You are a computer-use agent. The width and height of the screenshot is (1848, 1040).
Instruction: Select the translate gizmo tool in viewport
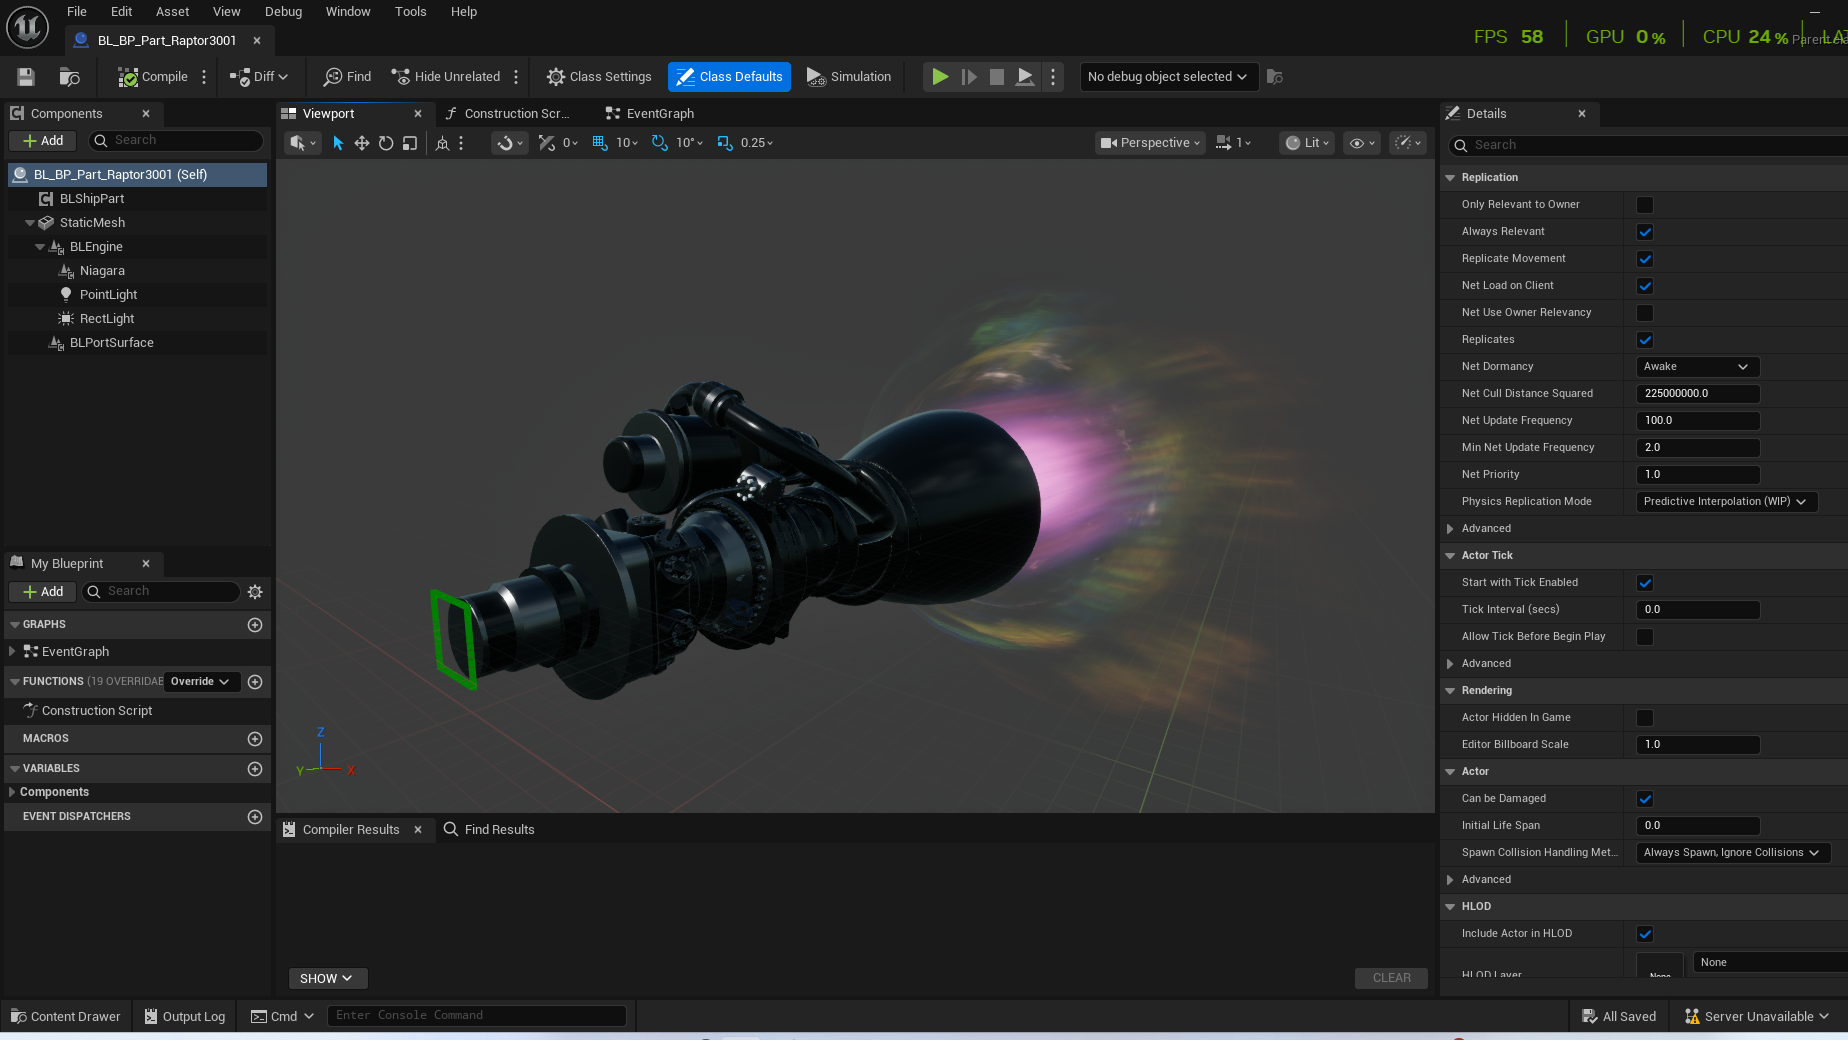click(362, 143)
